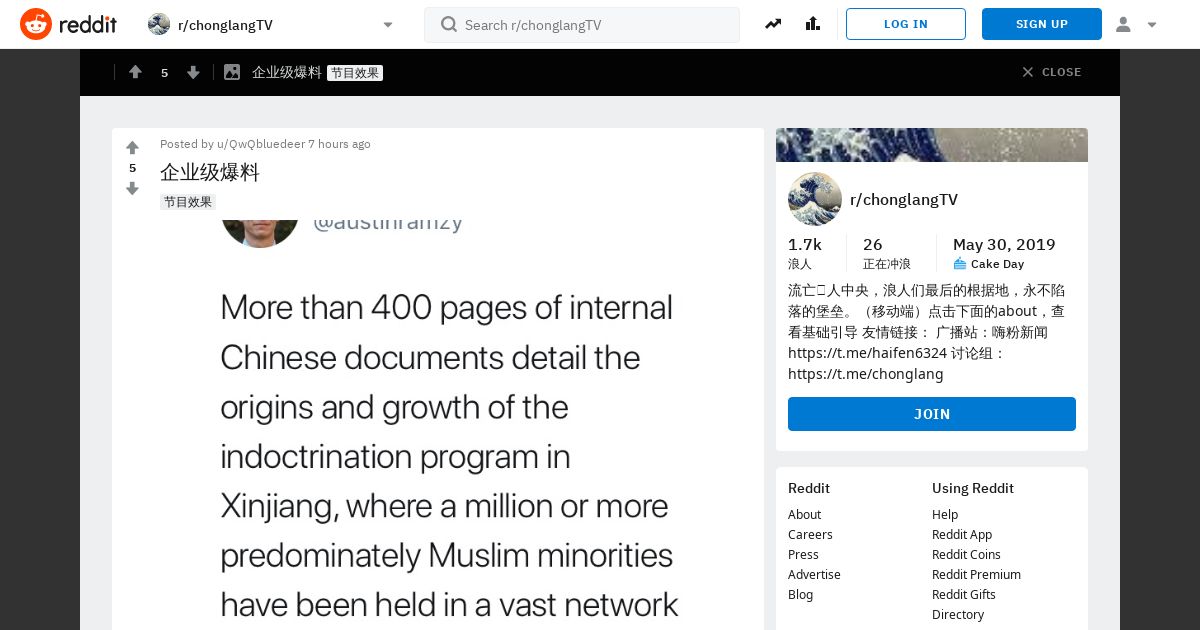Expand the r/chonglangTV community dropdown
The image size is (1200, 630).
pos(388,25)
